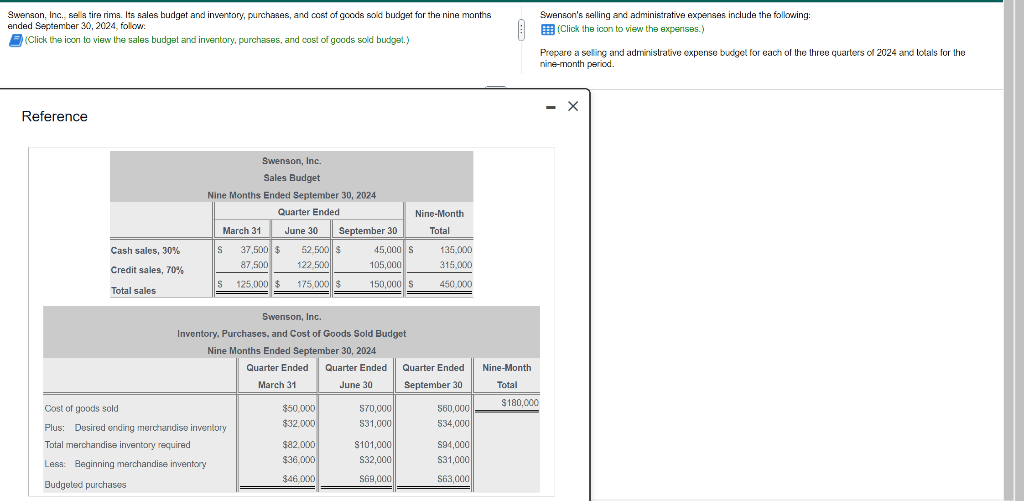Select the $94,000 total inventory required cell
Viewport: 1024px width, 501px height.
(453, 444)
